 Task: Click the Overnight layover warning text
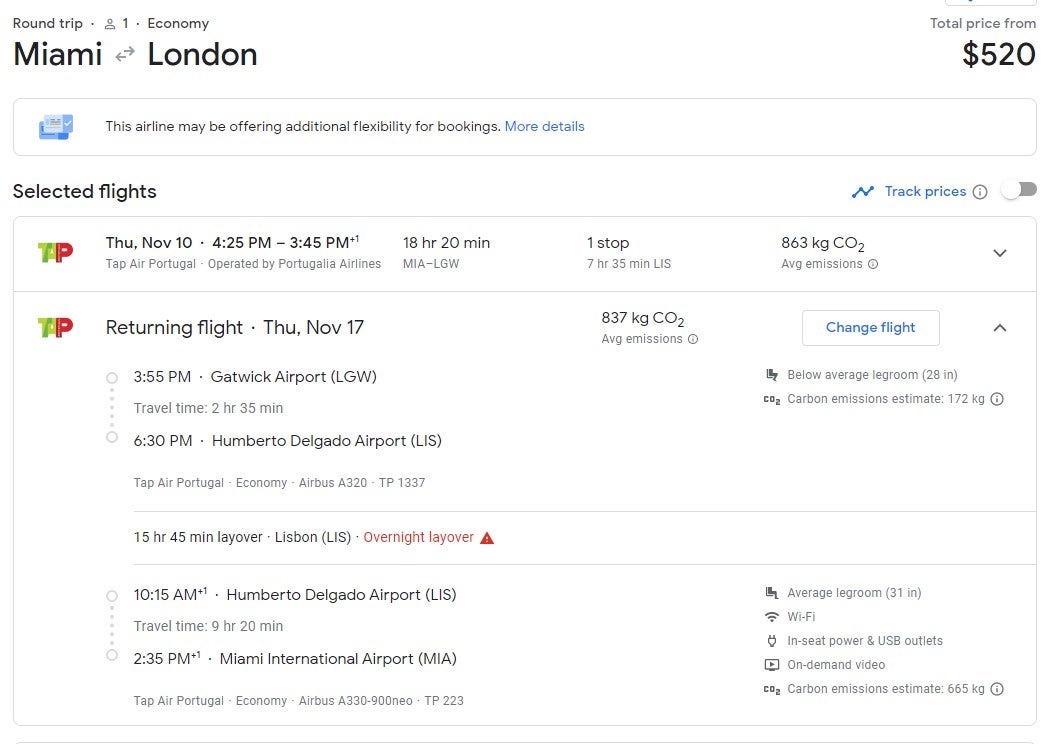(x=418, y=538)
